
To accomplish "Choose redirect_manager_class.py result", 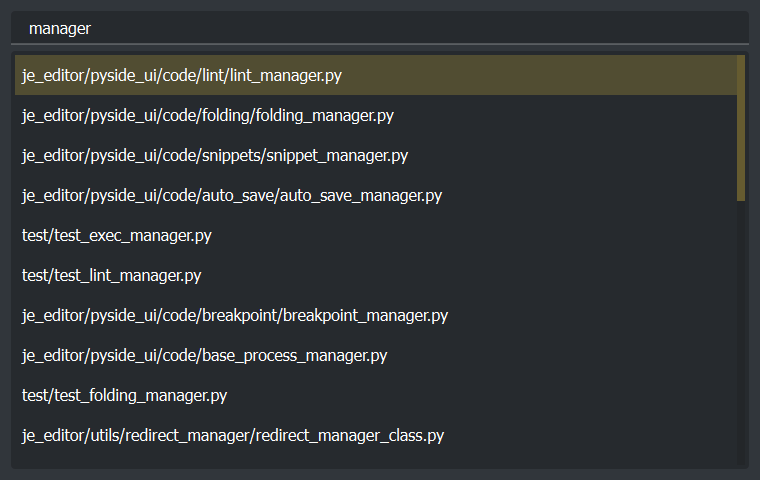I will pos(376,435).
